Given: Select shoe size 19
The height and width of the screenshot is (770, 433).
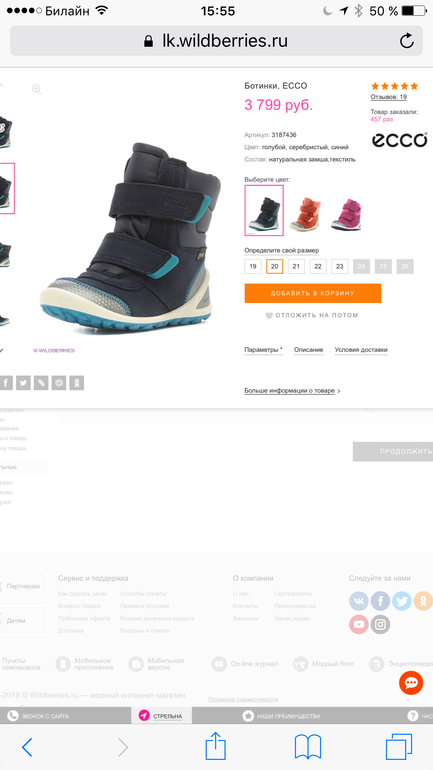Looking at the screenshot, I should pos(253,267).
